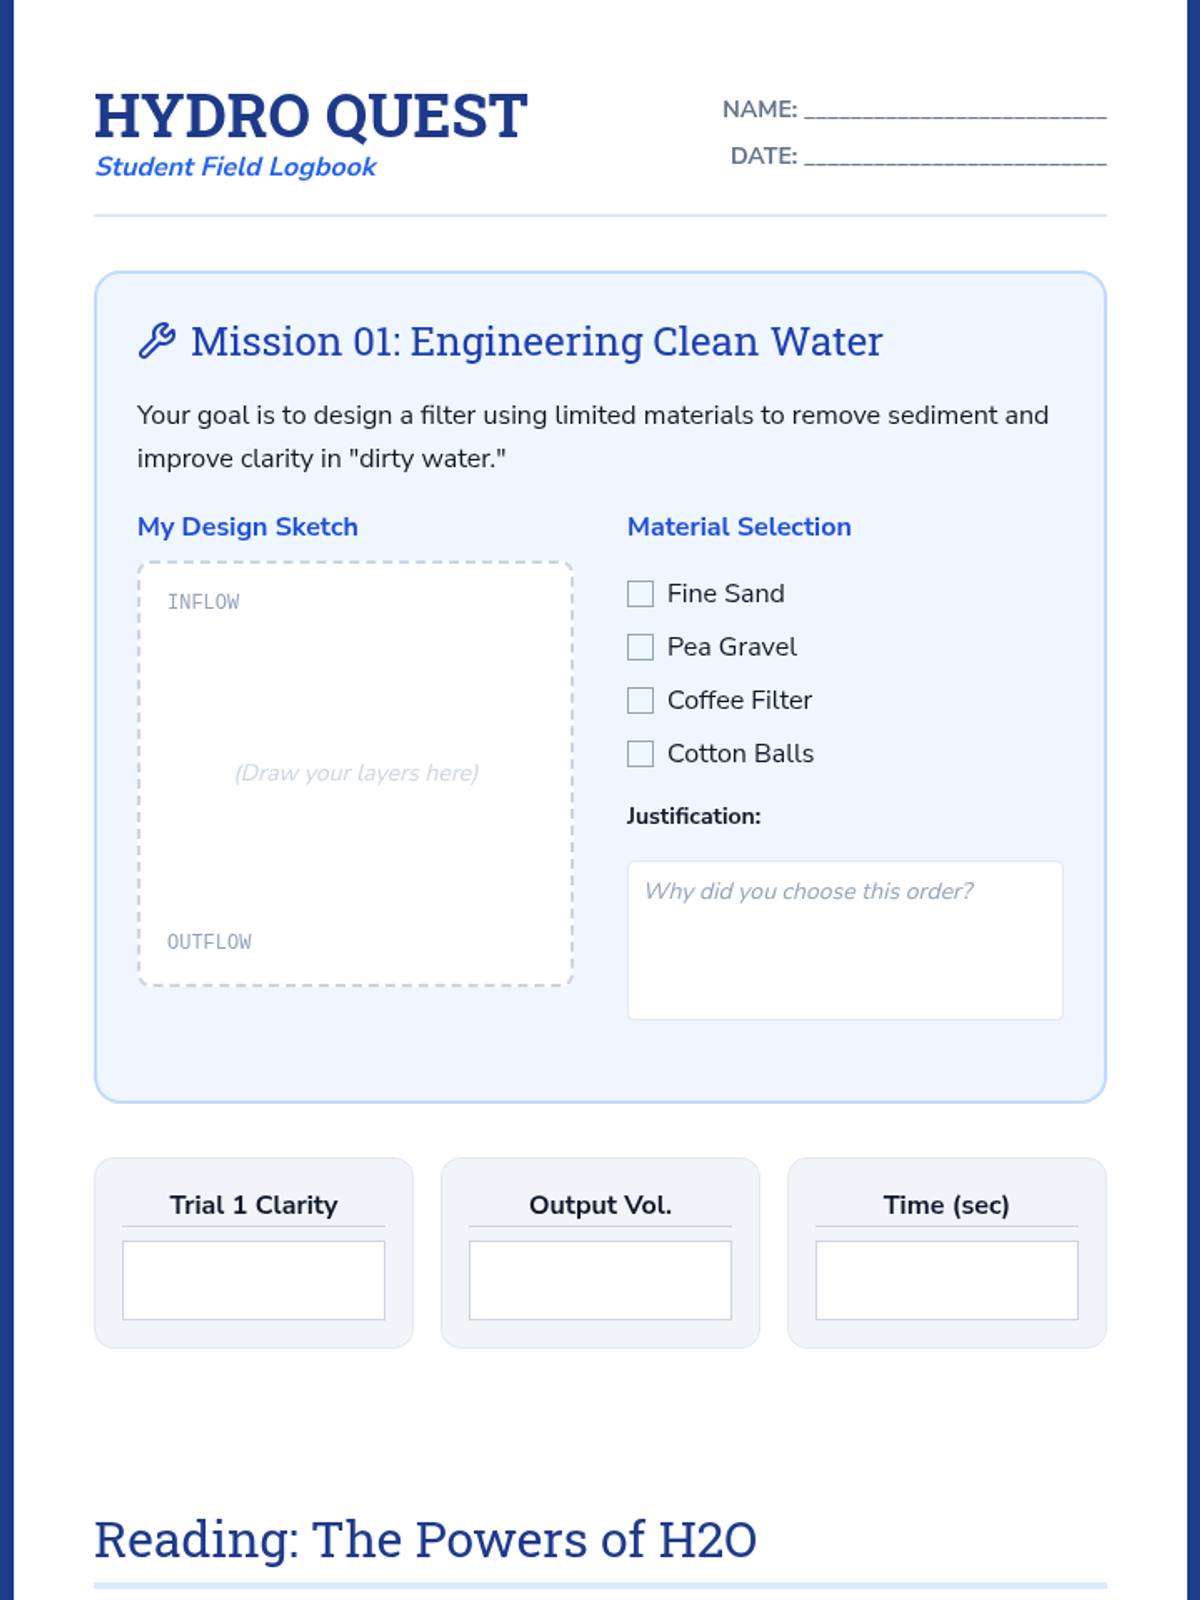Click the Reading: The Powers of H2O heading
The width and height of the screenshot is (1200, 1600).
[425, 1540]
